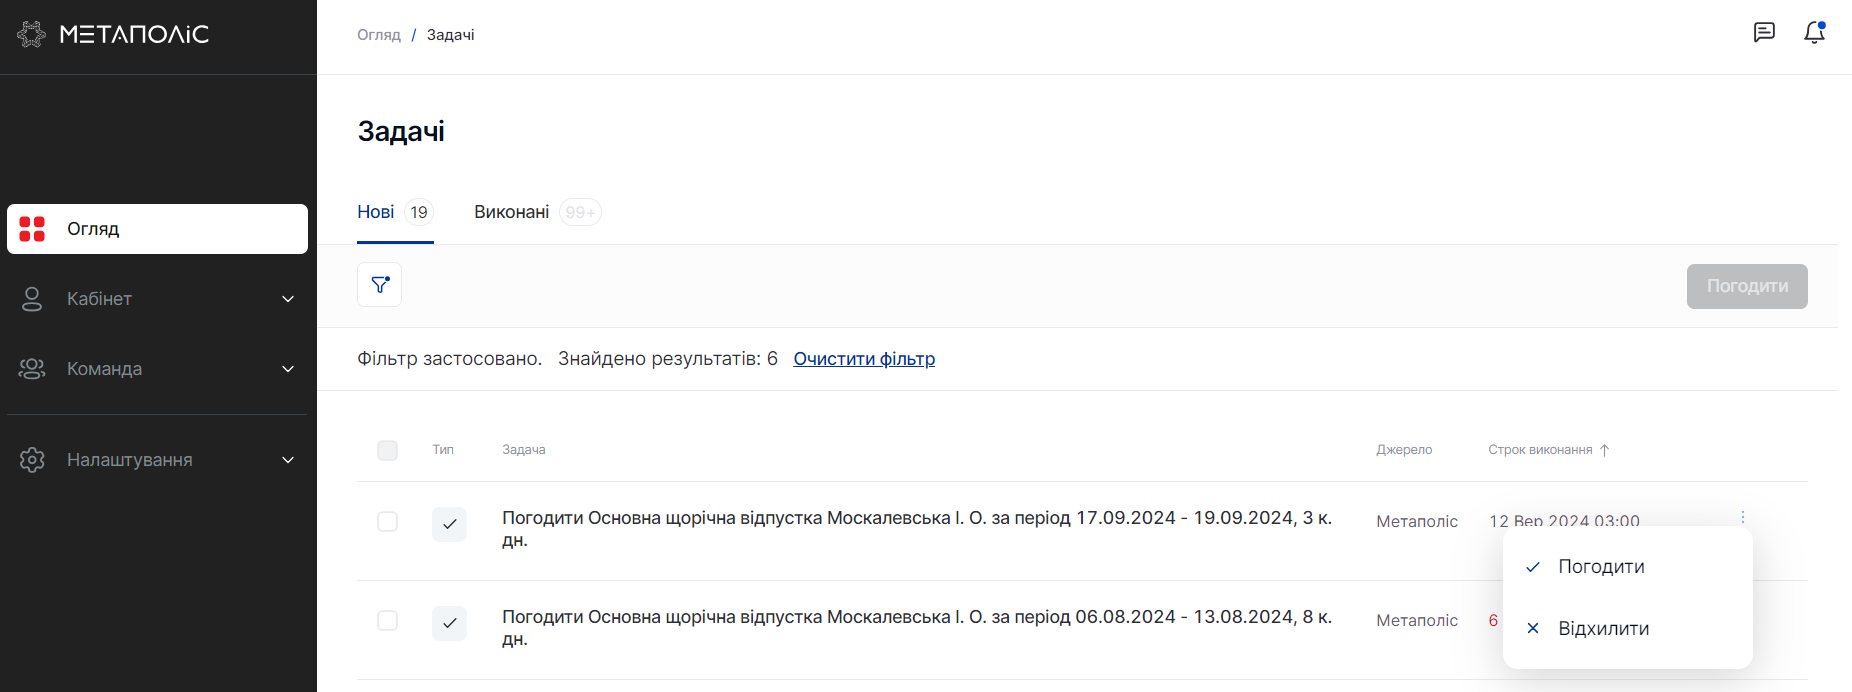Open the task filter funnel
1852x692 pixels.
coord(380,285)
